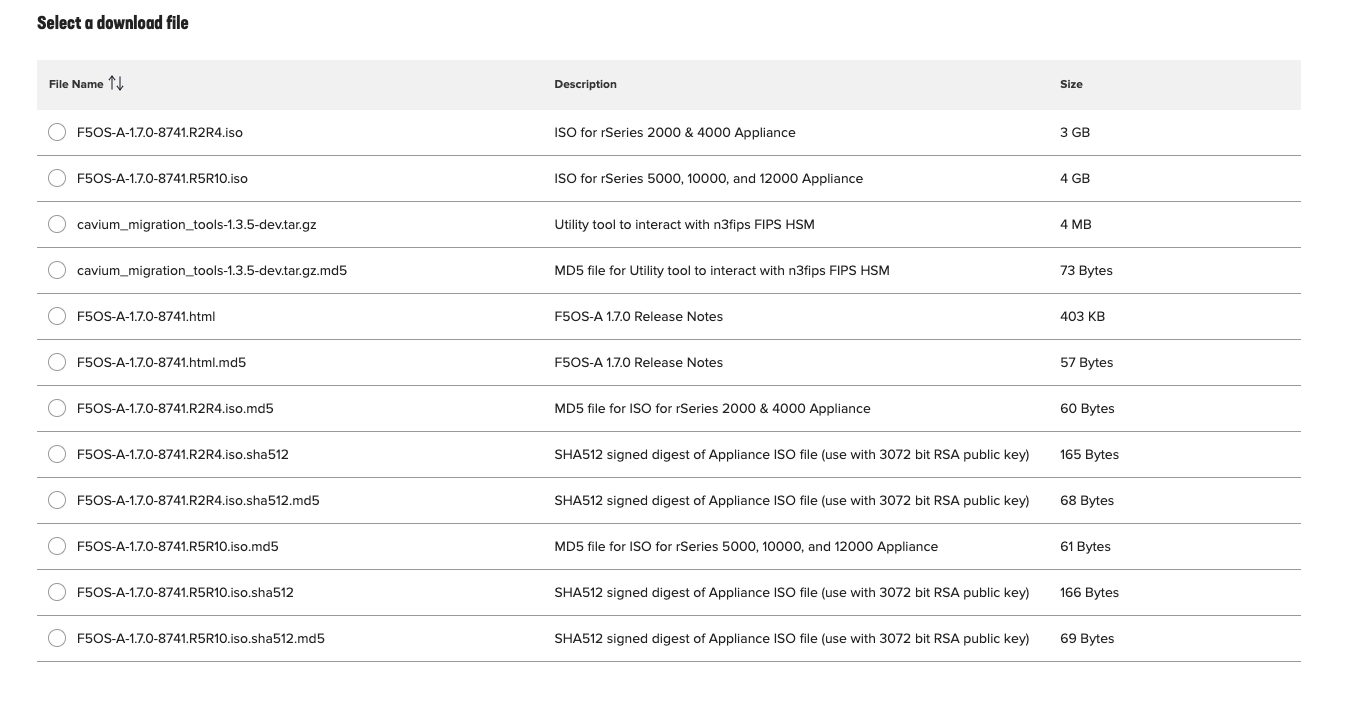This screenshot has height=708, width=1352.
Task: Select the F5OS-A-1.7.0-8741.R5R10.iso radio button
Action: tap(57, 178)
